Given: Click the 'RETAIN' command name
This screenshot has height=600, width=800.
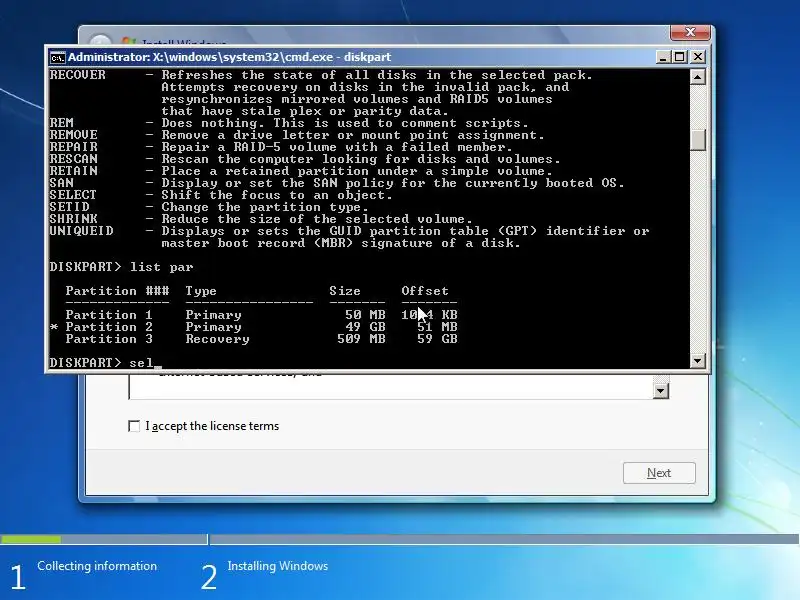Looking at the screenshot, I should [x=73, y=171].
